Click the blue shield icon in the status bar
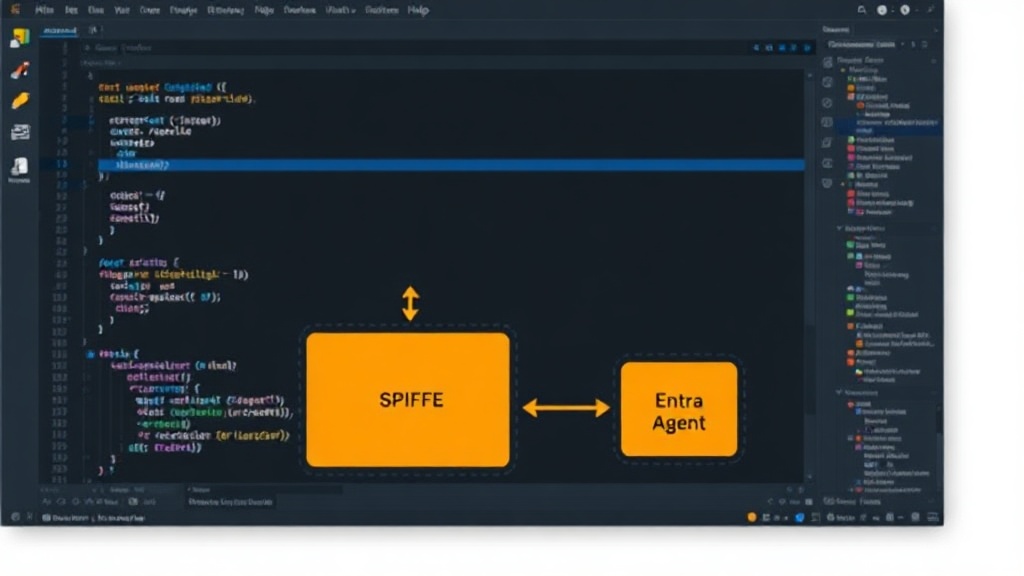Image resolution: width=1024 pixels, height=576 pixels. point(799,517)
